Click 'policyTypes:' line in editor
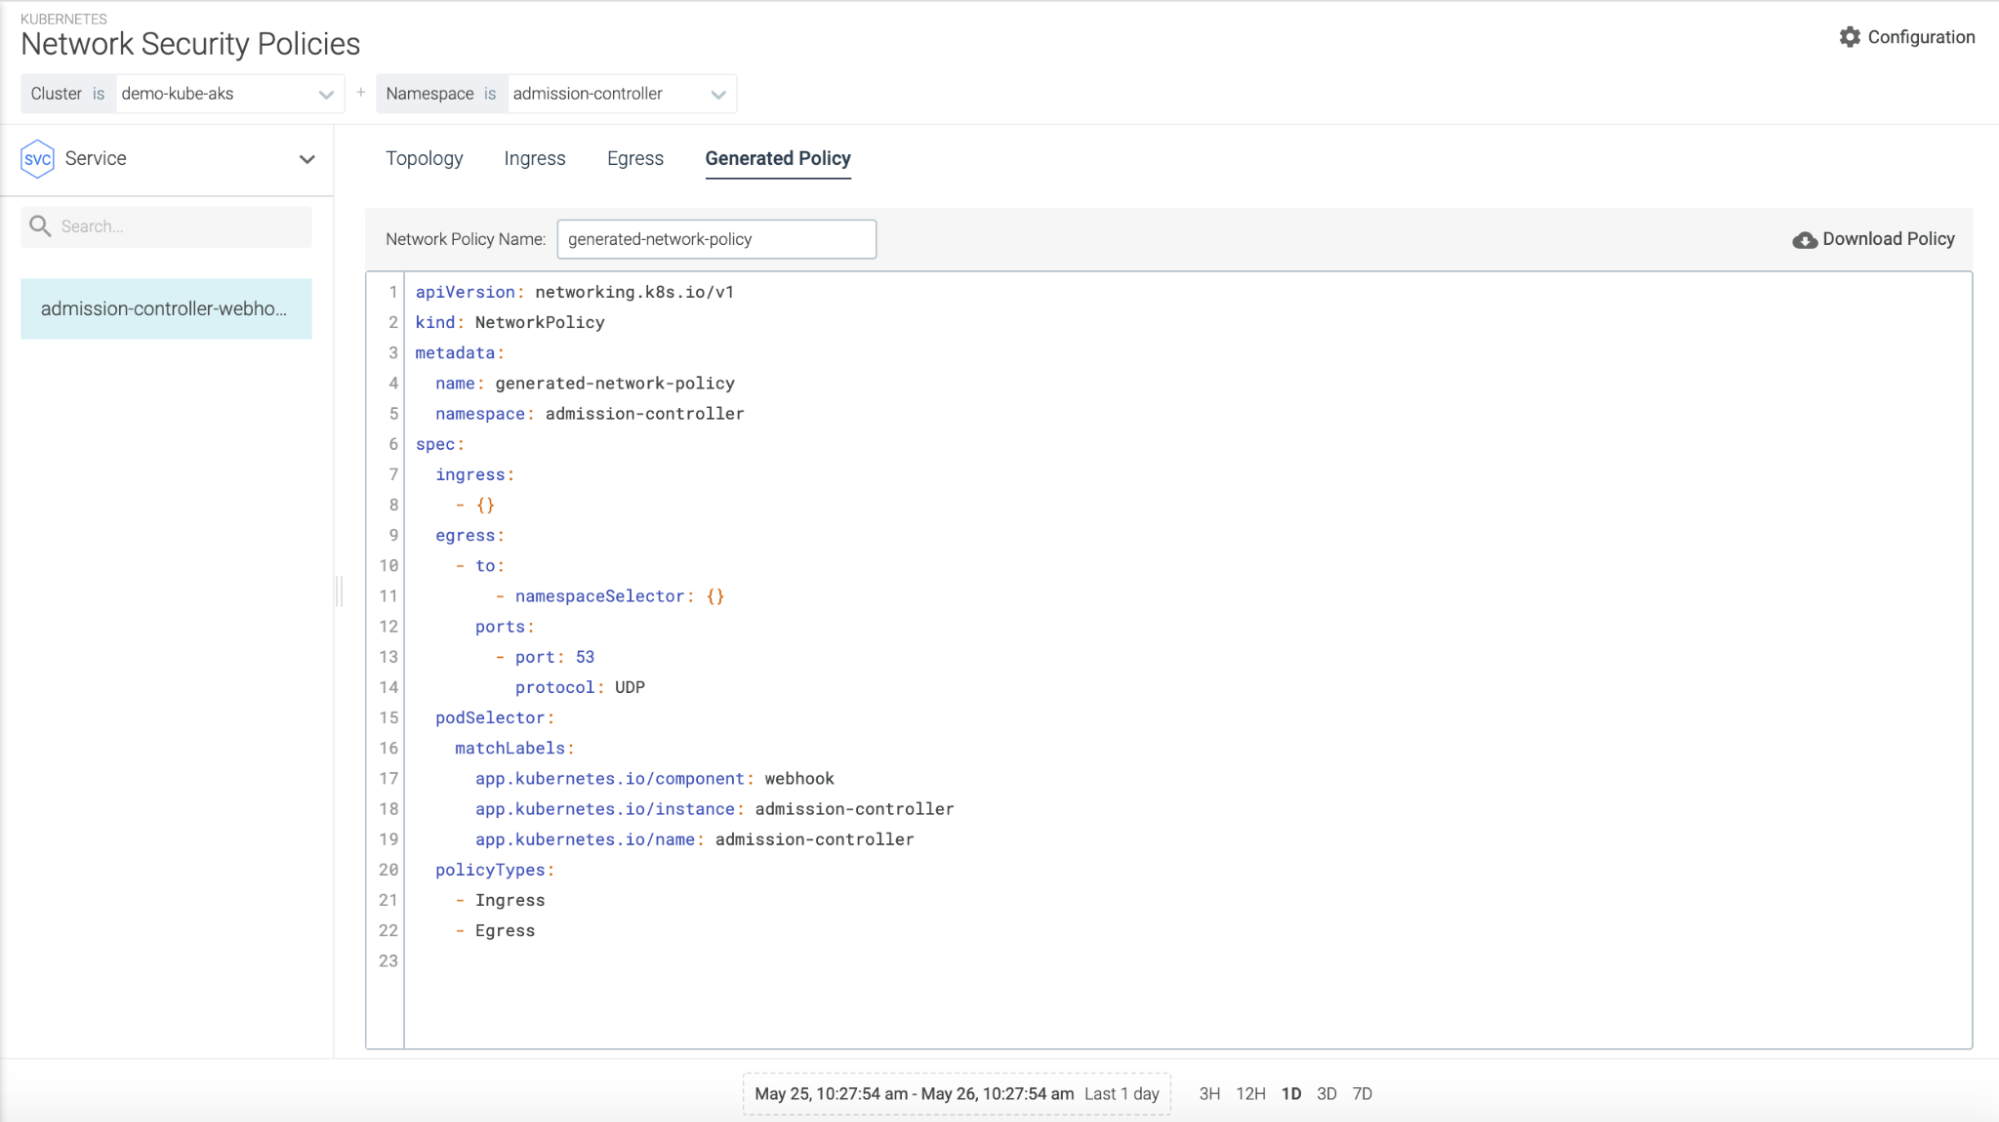The image size is (1999, 1122). [495, 869]
